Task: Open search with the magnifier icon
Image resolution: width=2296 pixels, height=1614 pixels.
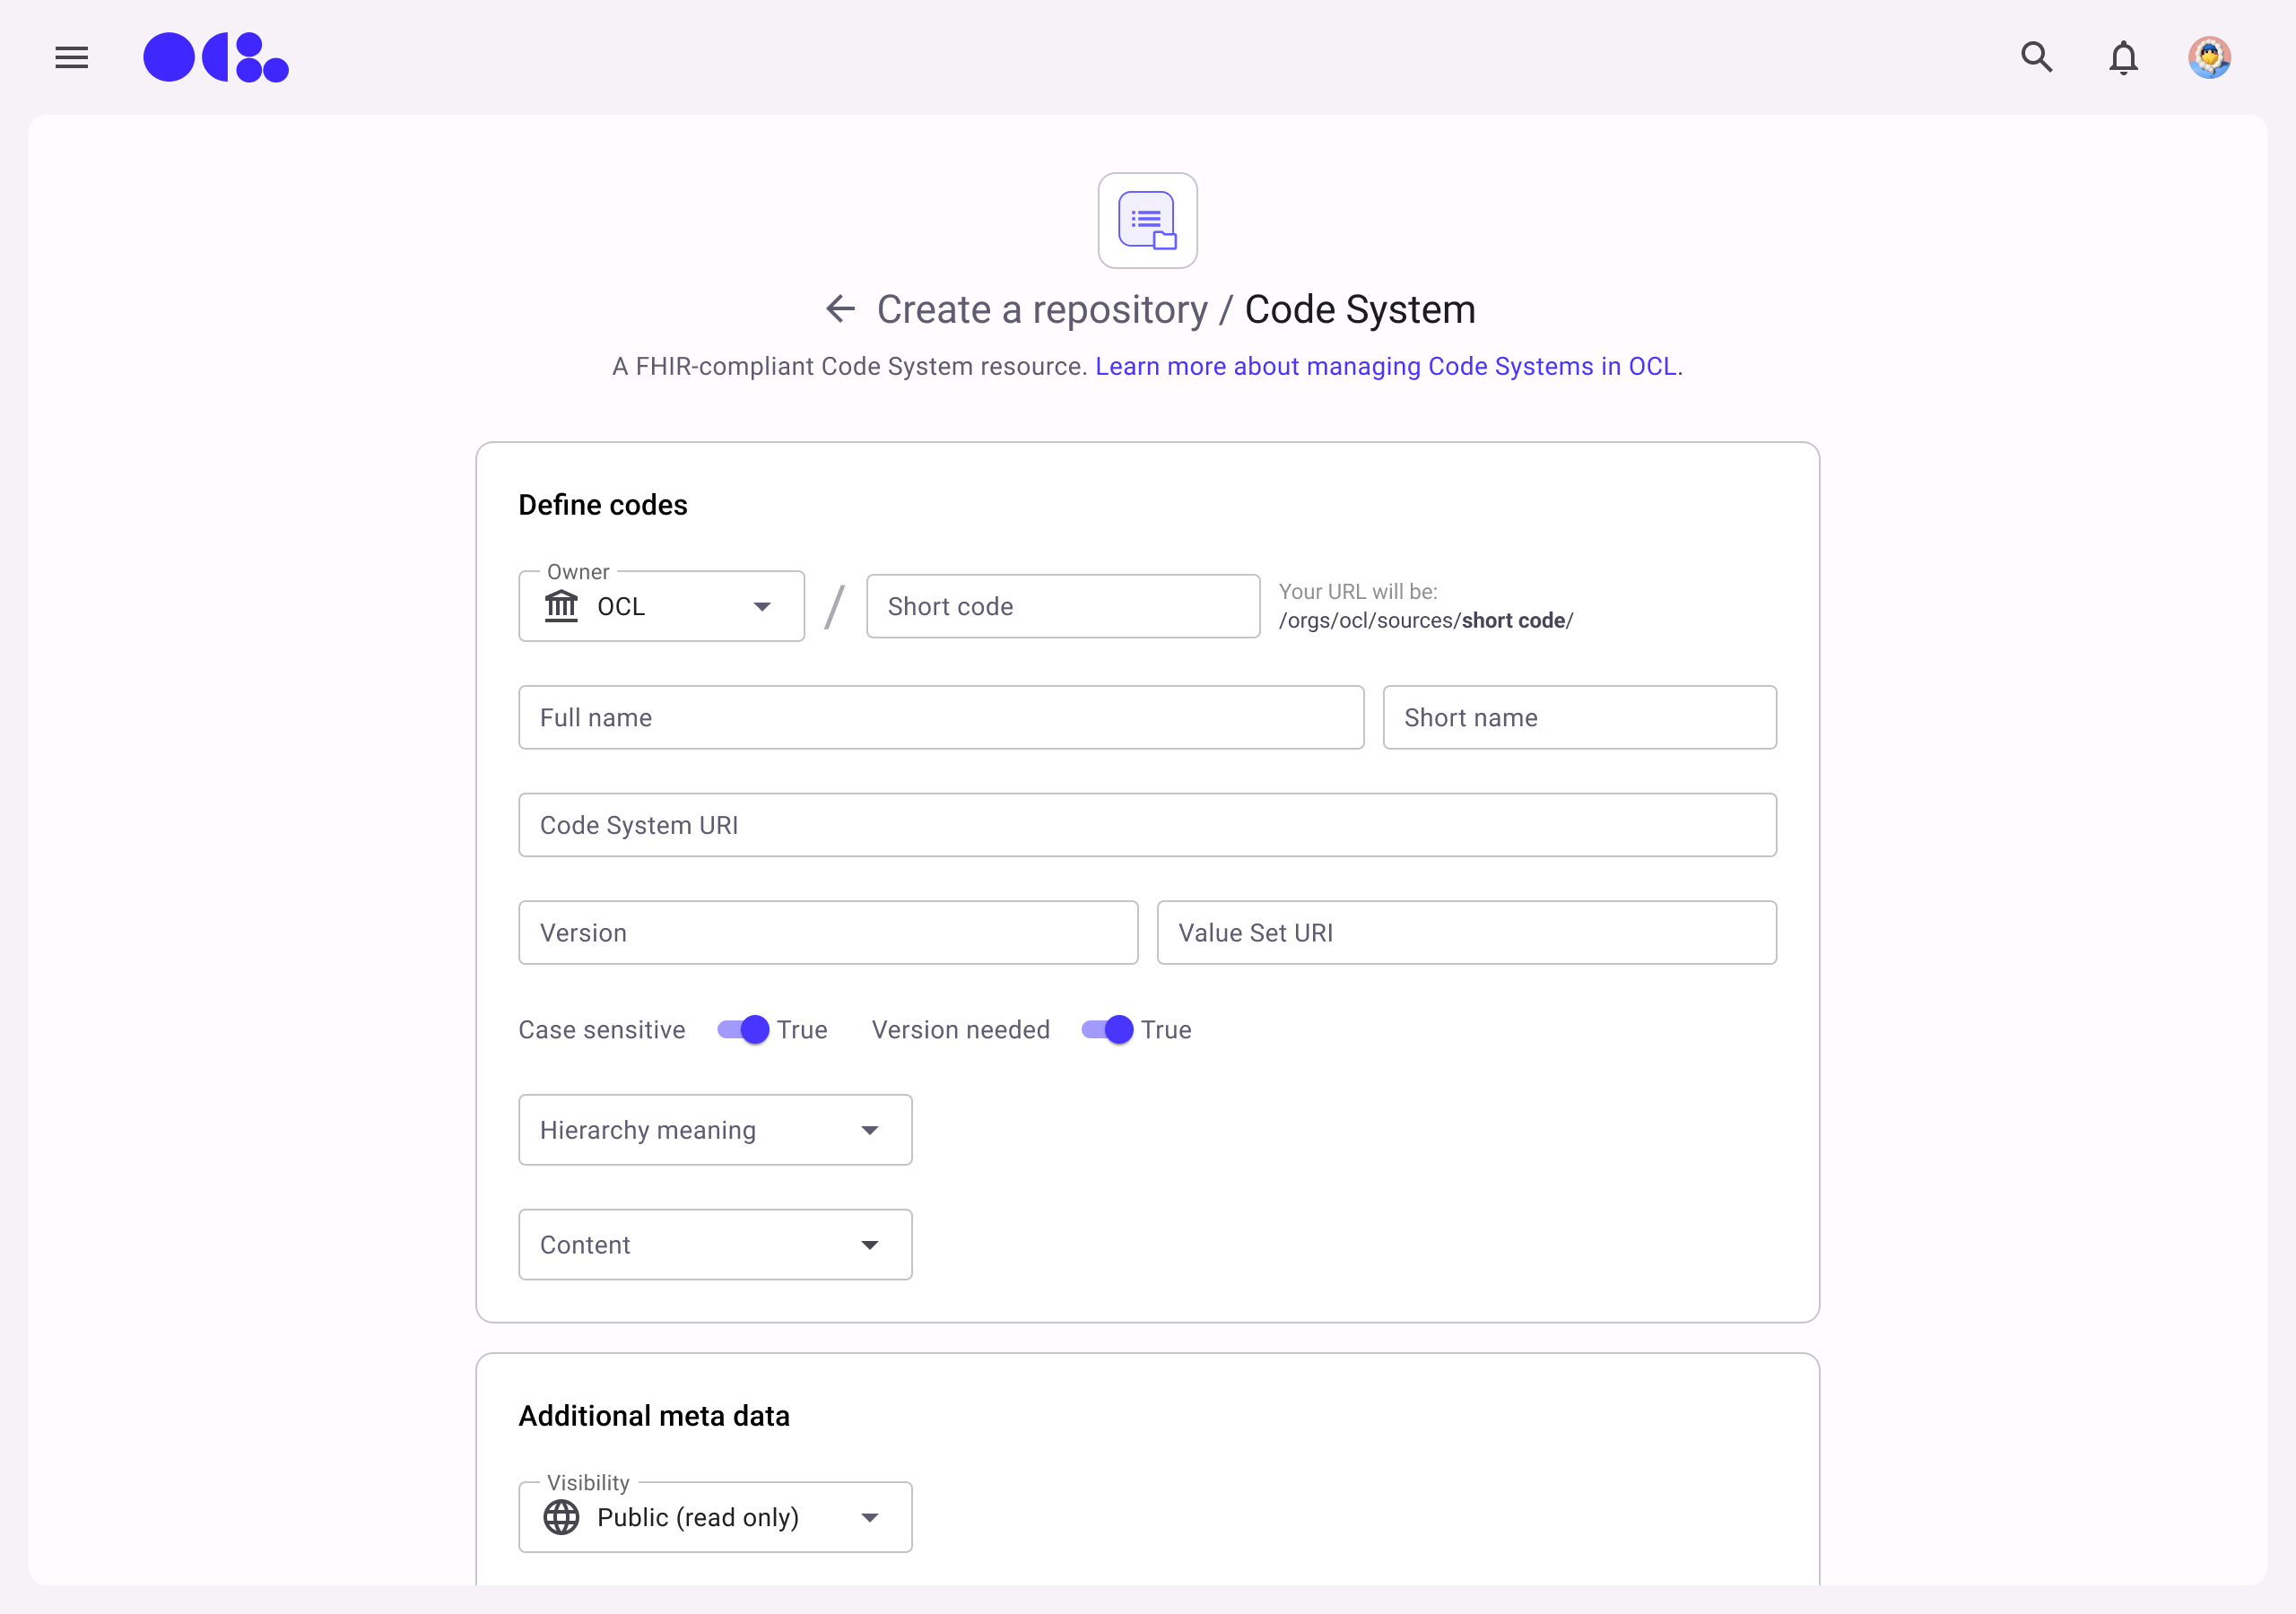Action: point(2036,58)
